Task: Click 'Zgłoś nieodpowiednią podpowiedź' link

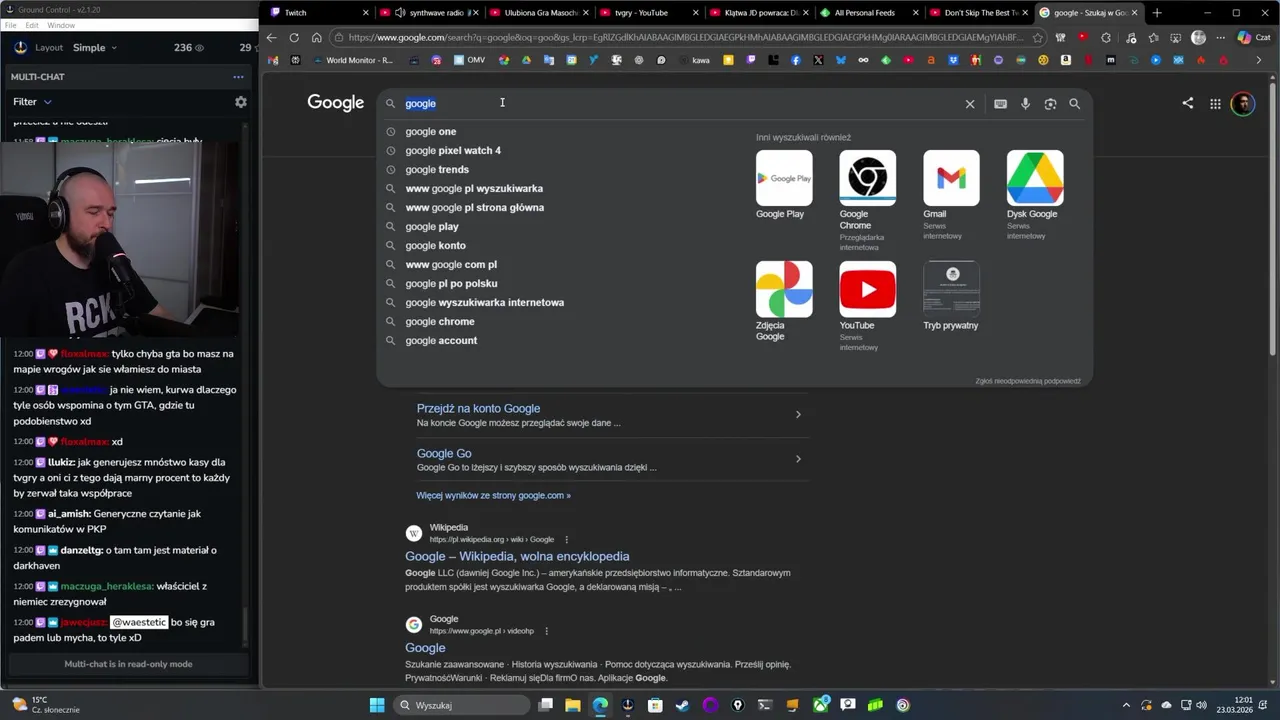Action: point(1027,381)
